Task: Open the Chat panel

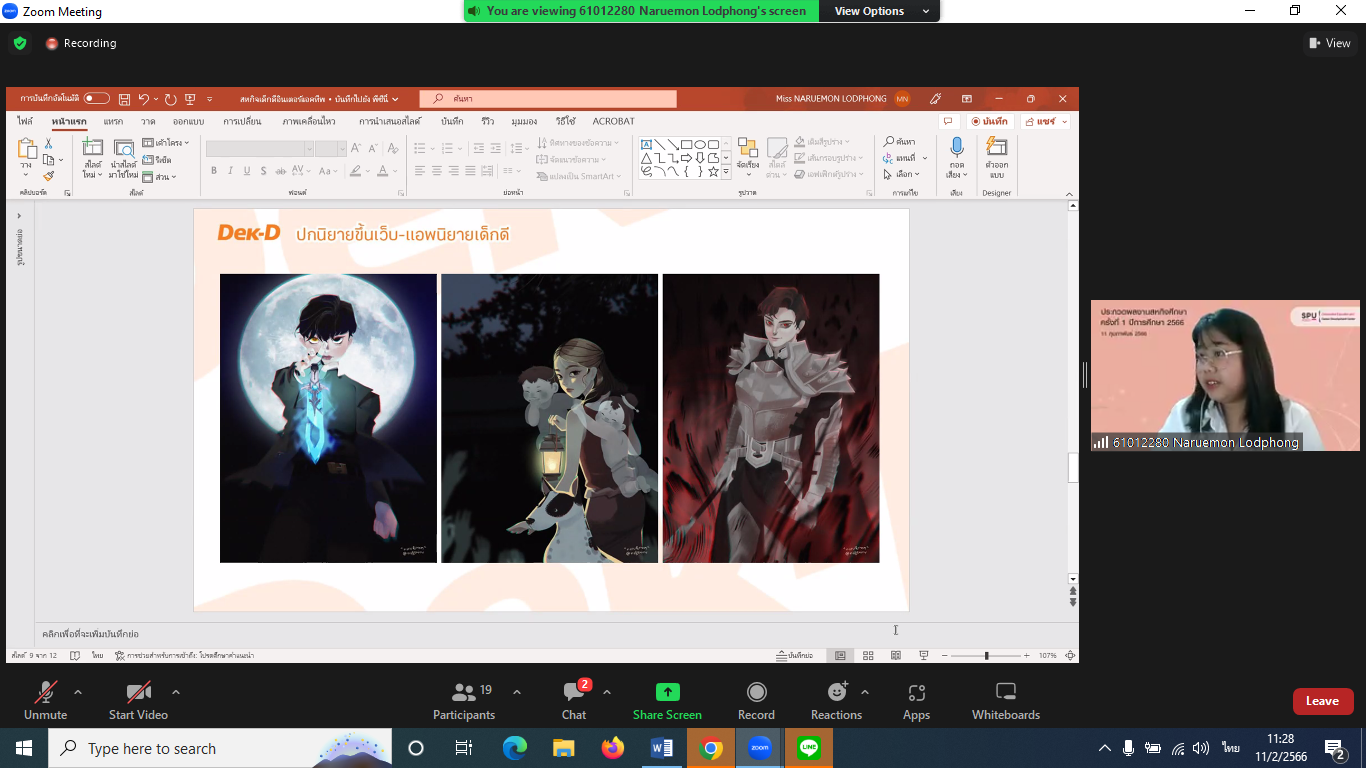Action: tap(574, 692)
